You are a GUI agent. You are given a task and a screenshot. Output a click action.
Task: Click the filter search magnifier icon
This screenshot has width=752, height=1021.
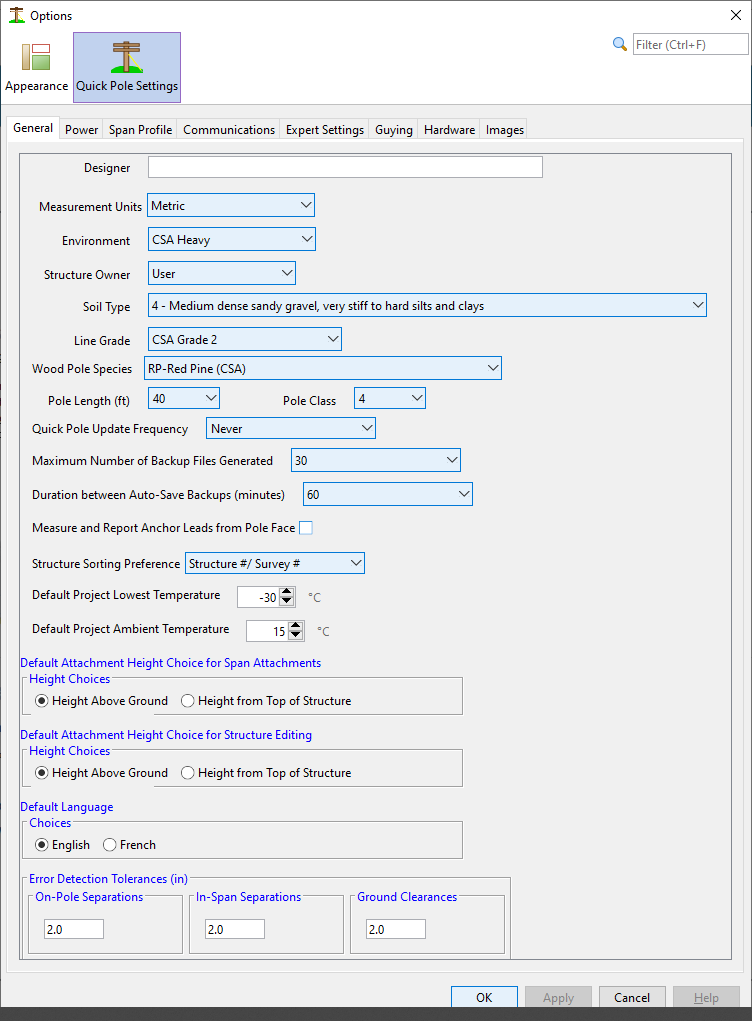619,44
